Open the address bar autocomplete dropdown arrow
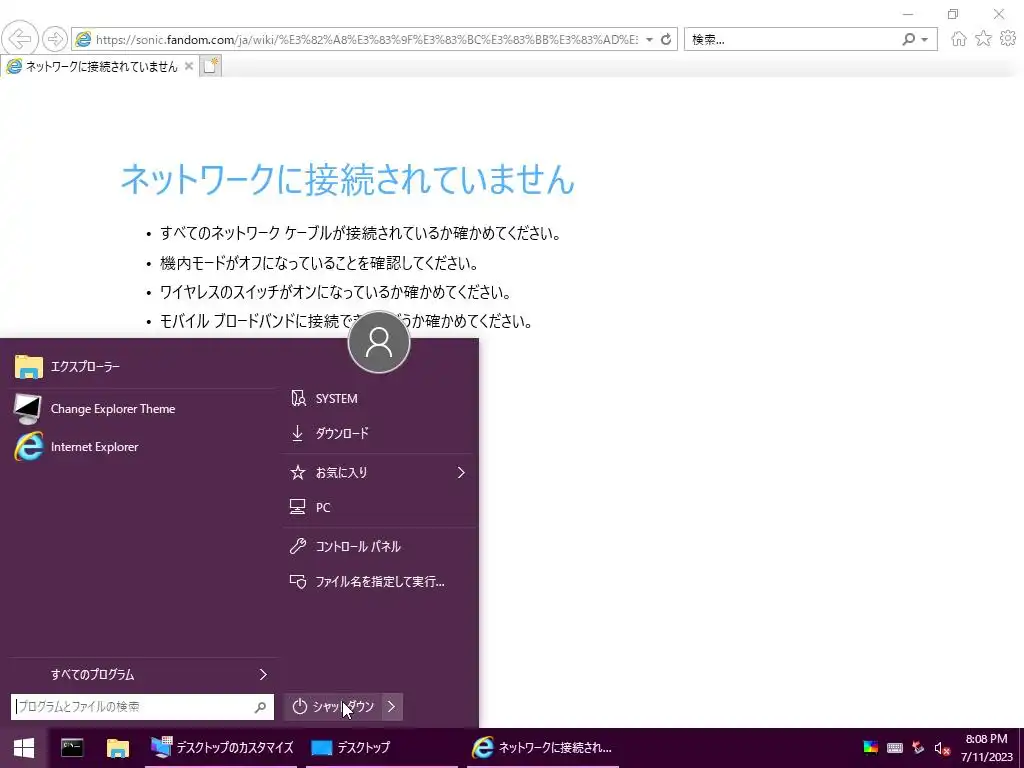The height and width of the screenshot is (768, 1024). pos(650,40)
